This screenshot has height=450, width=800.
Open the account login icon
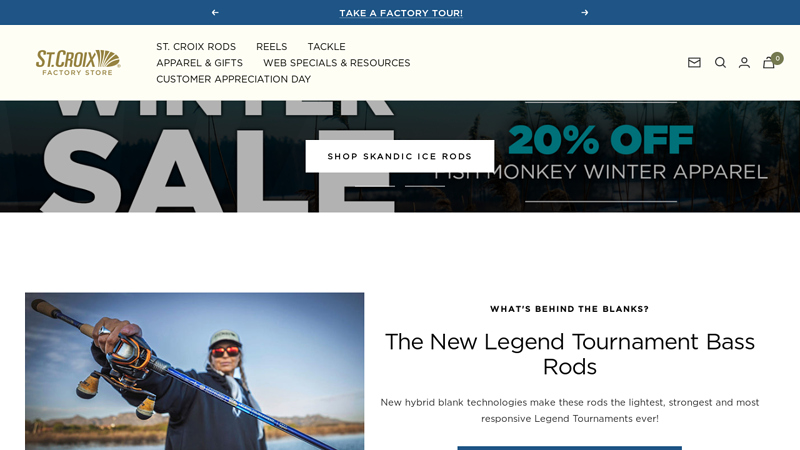(744, 62)
